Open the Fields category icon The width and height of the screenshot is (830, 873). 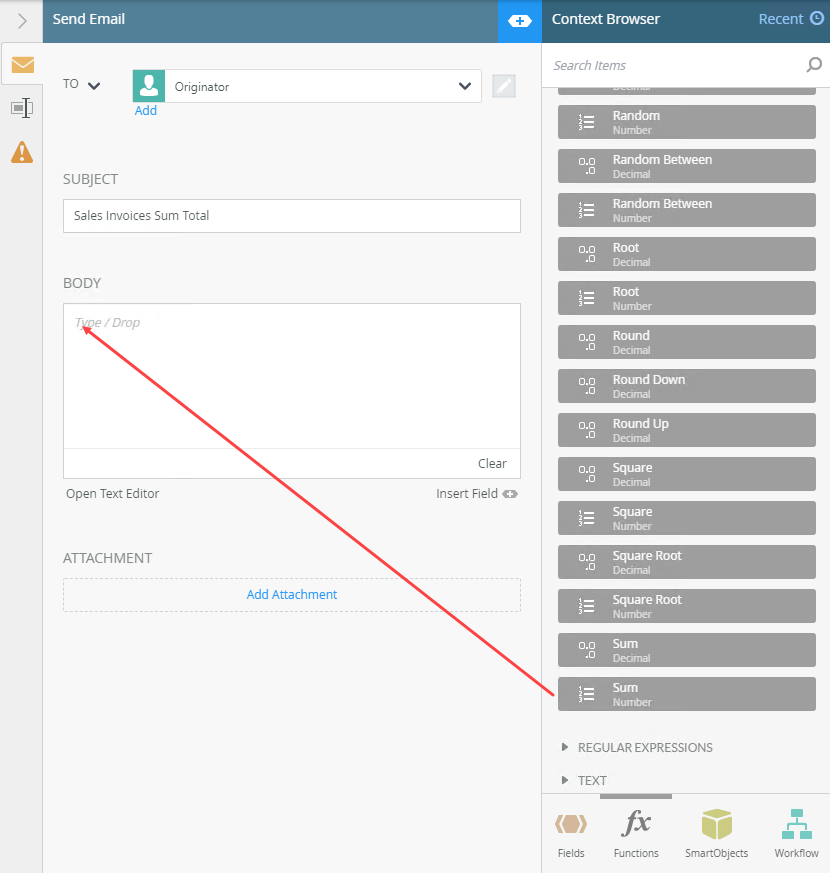(571, 824)
